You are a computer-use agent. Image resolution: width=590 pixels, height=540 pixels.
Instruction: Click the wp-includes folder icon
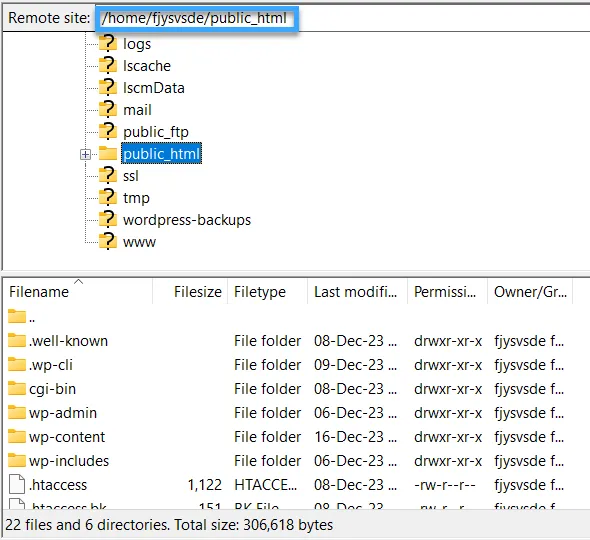click(x=17, y=460)
